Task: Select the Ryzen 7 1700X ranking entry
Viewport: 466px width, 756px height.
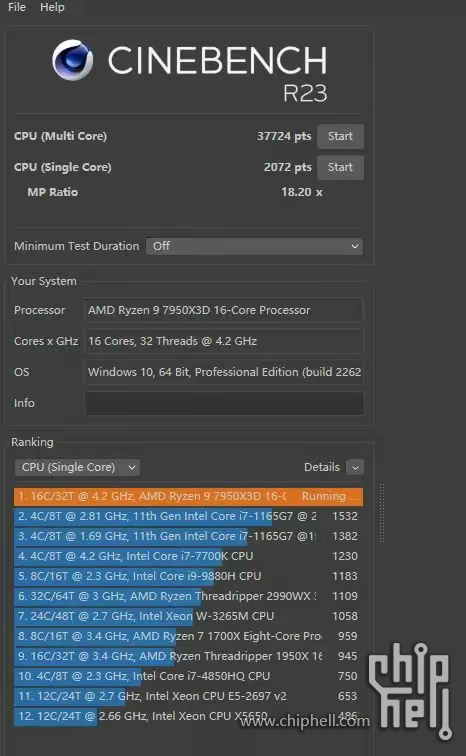Action: (188, 636)
